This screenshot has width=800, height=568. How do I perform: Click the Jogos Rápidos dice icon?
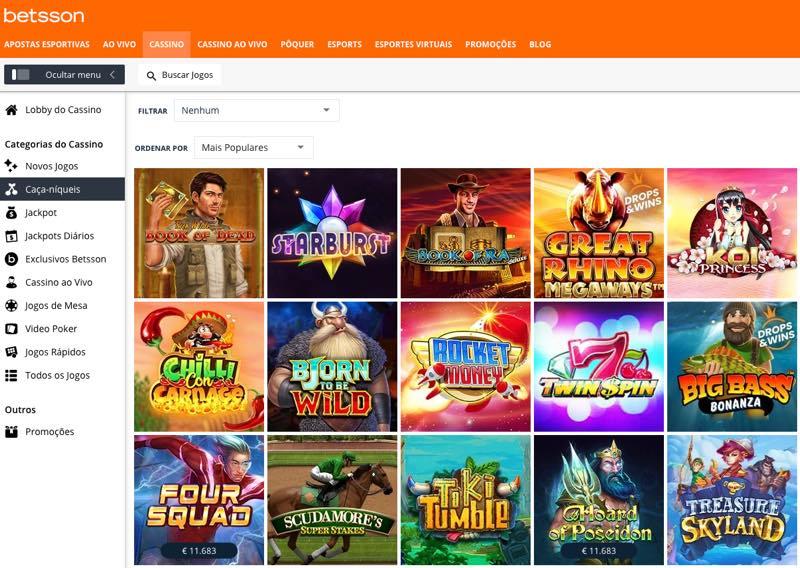point(11,352)
